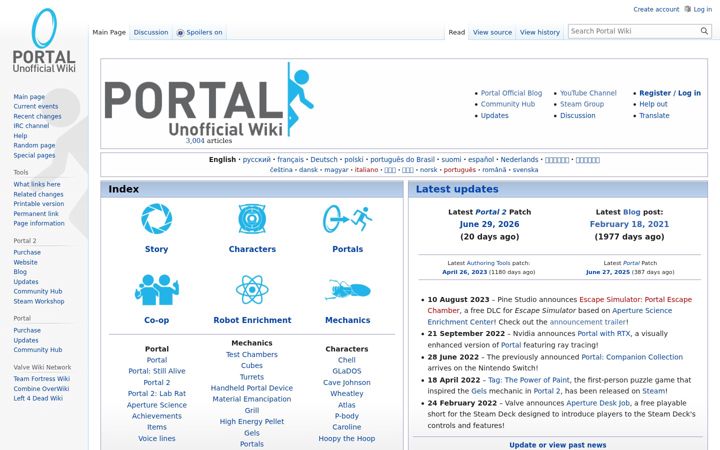Go to Random page
This screenshot has height=450, width=720.
pyautogui.click(x=34, y=145)
